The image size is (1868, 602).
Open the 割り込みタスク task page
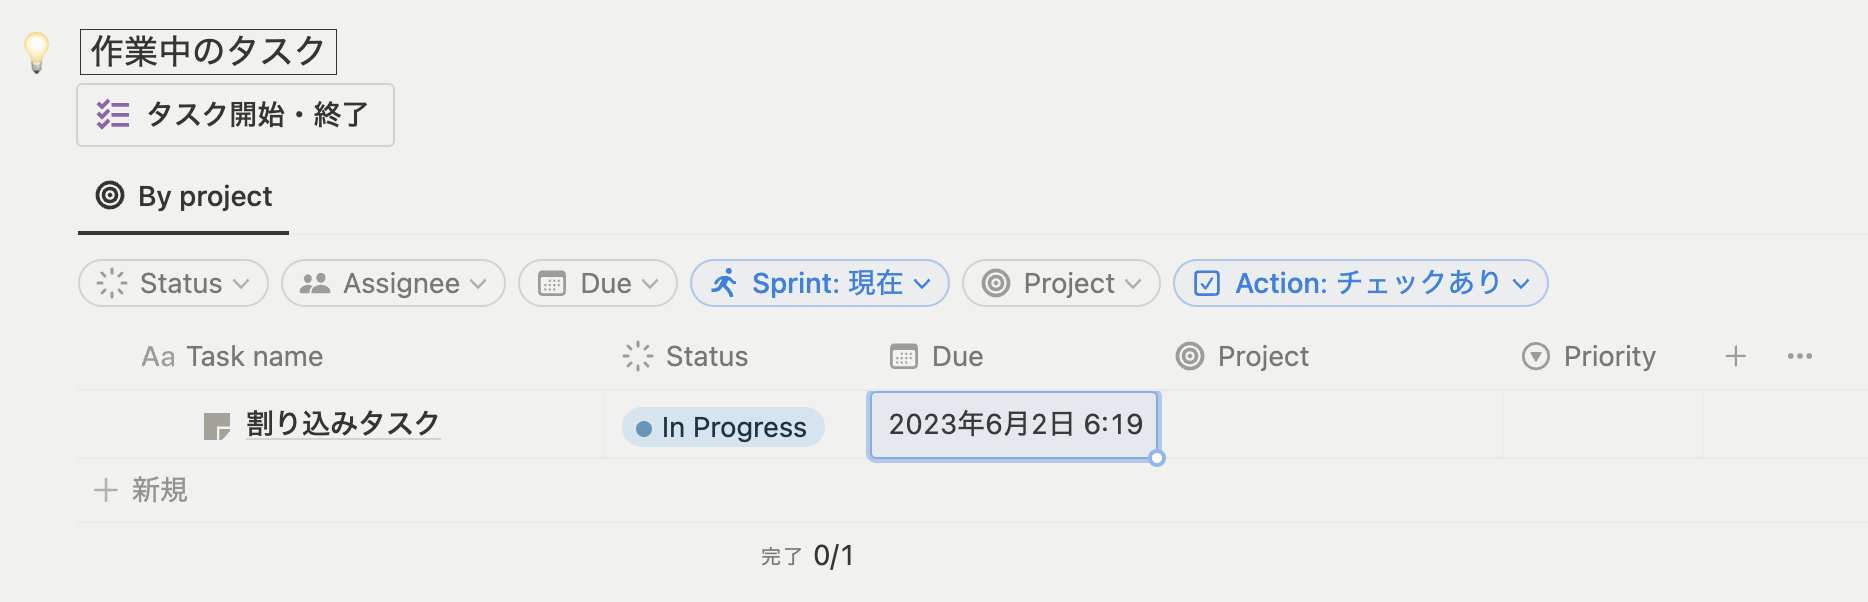(343, 424)
